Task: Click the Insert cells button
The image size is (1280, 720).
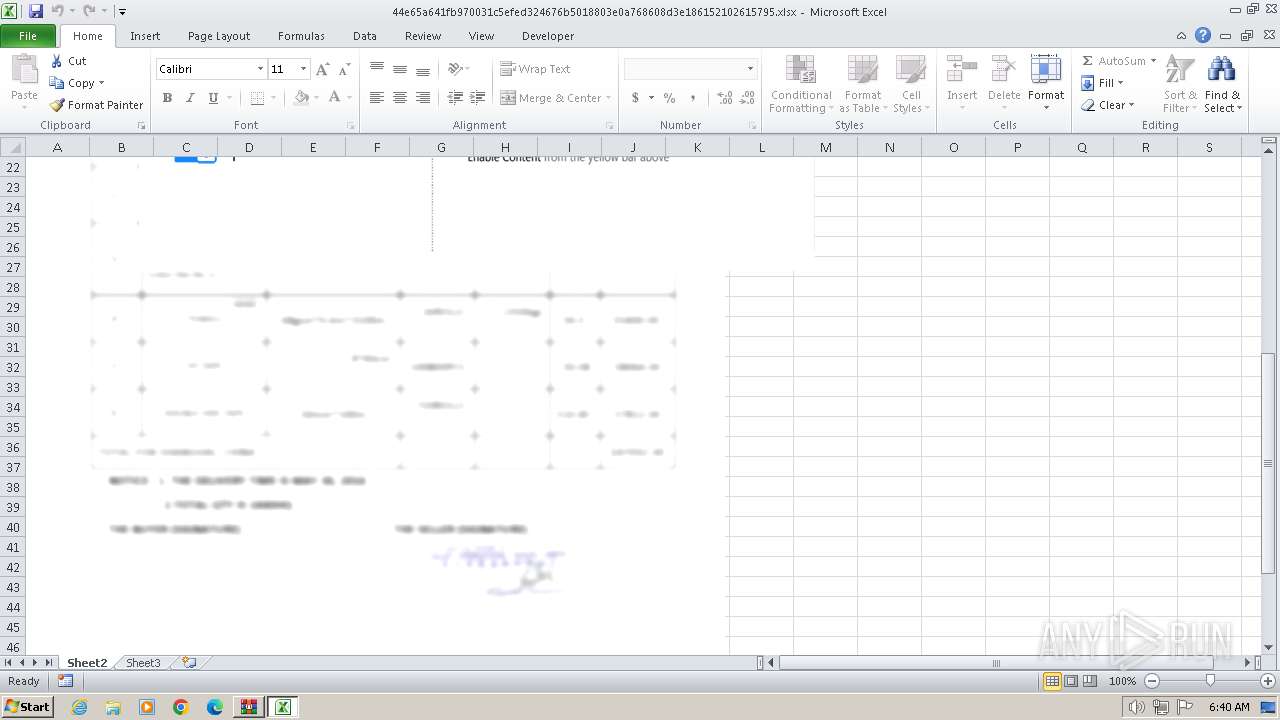Action: [x=962, y=84]
